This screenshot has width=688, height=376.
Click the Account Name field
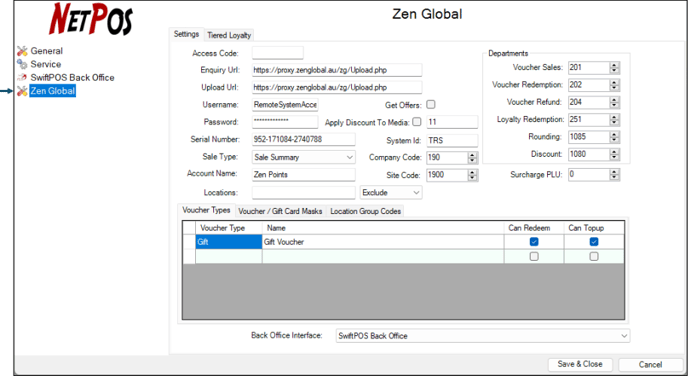click(304, 175)
